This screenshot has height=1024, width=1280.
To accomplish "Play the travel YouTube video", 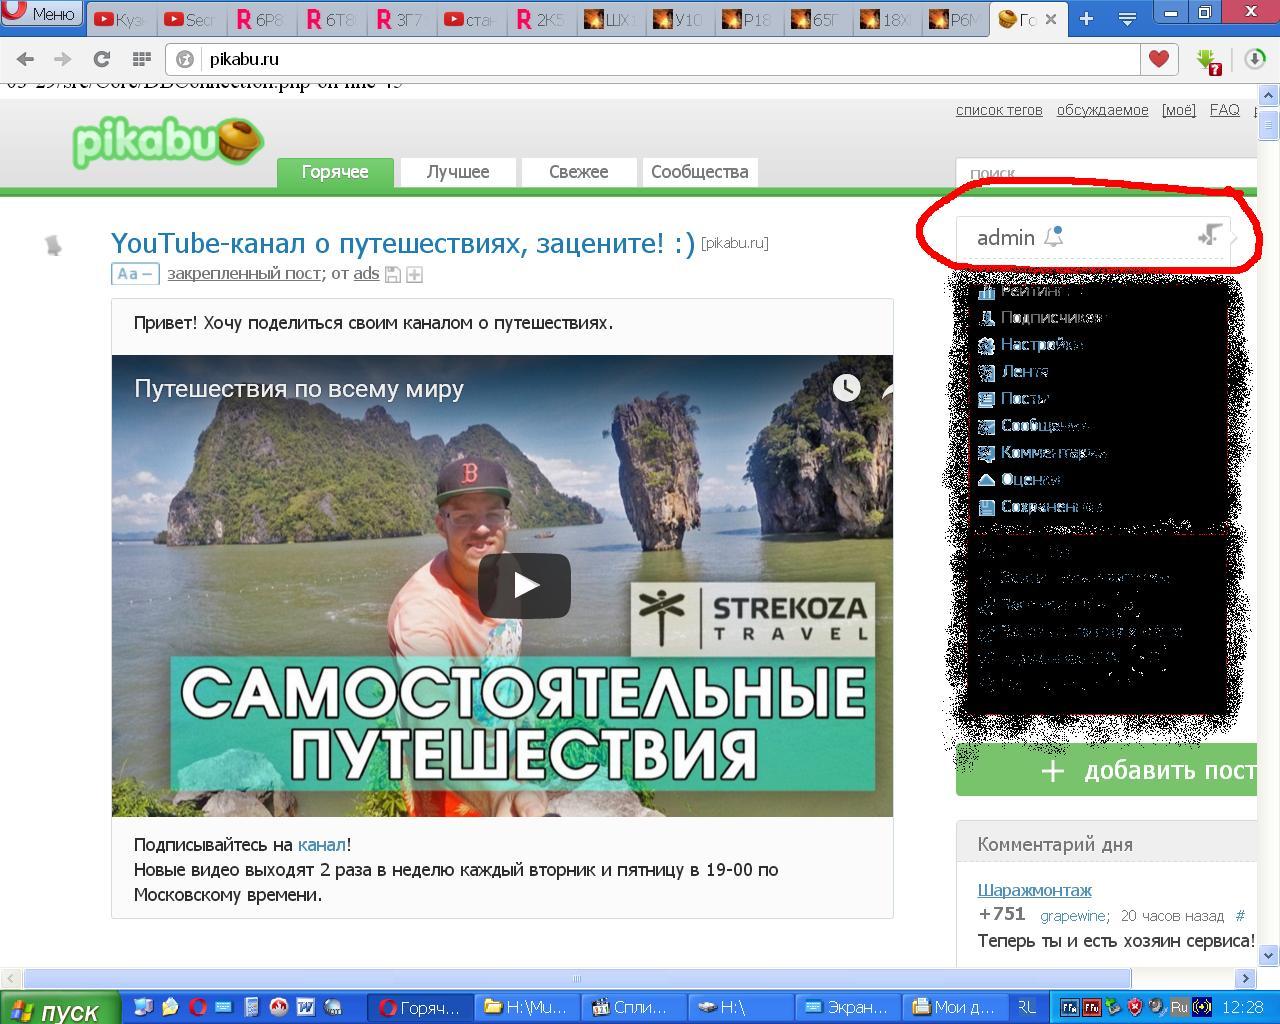I will pyautogui.click(x=524, y=585).
